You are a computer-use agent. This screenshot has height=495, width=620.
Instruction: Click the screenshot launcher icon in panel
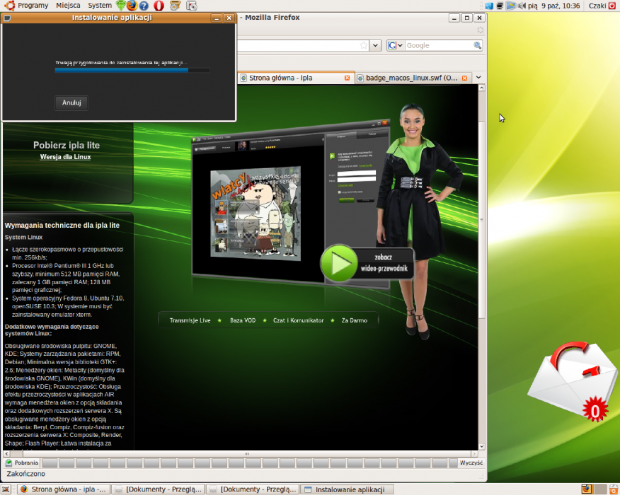[x=191, y=6]
